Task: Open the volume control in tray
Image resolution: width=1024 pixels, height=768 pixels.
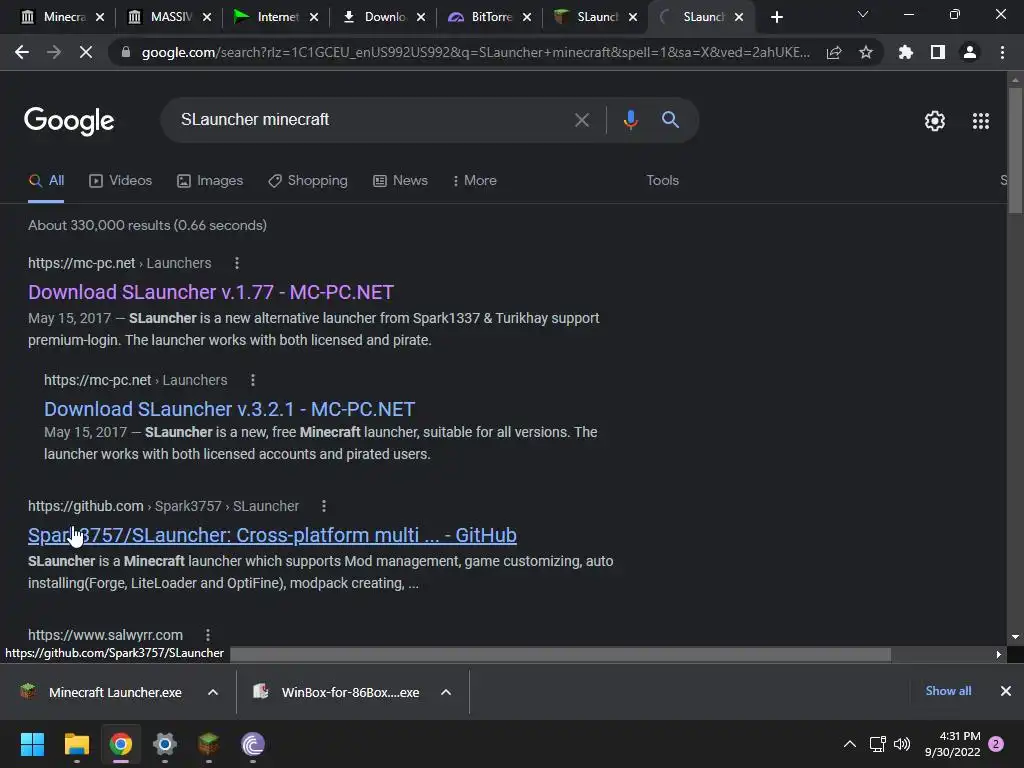Action: click(x=902, y=744)
